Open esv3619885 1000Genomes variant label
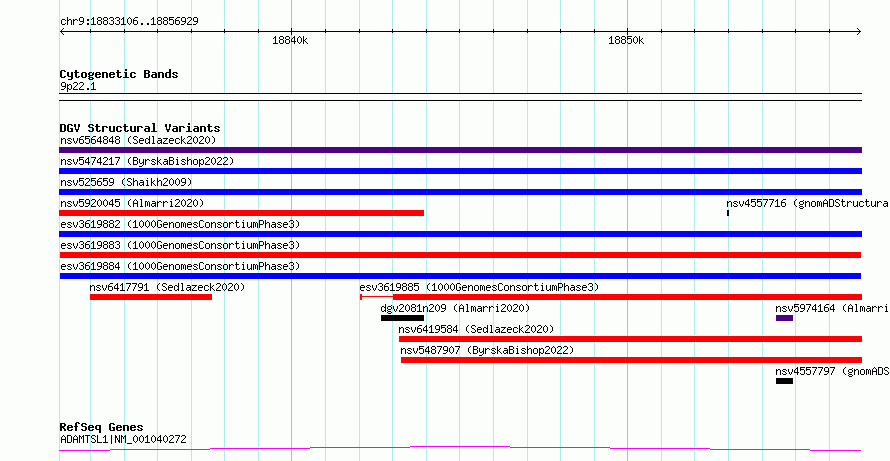The height and width of the screenshot is (461, 890). tap(479, 287)
